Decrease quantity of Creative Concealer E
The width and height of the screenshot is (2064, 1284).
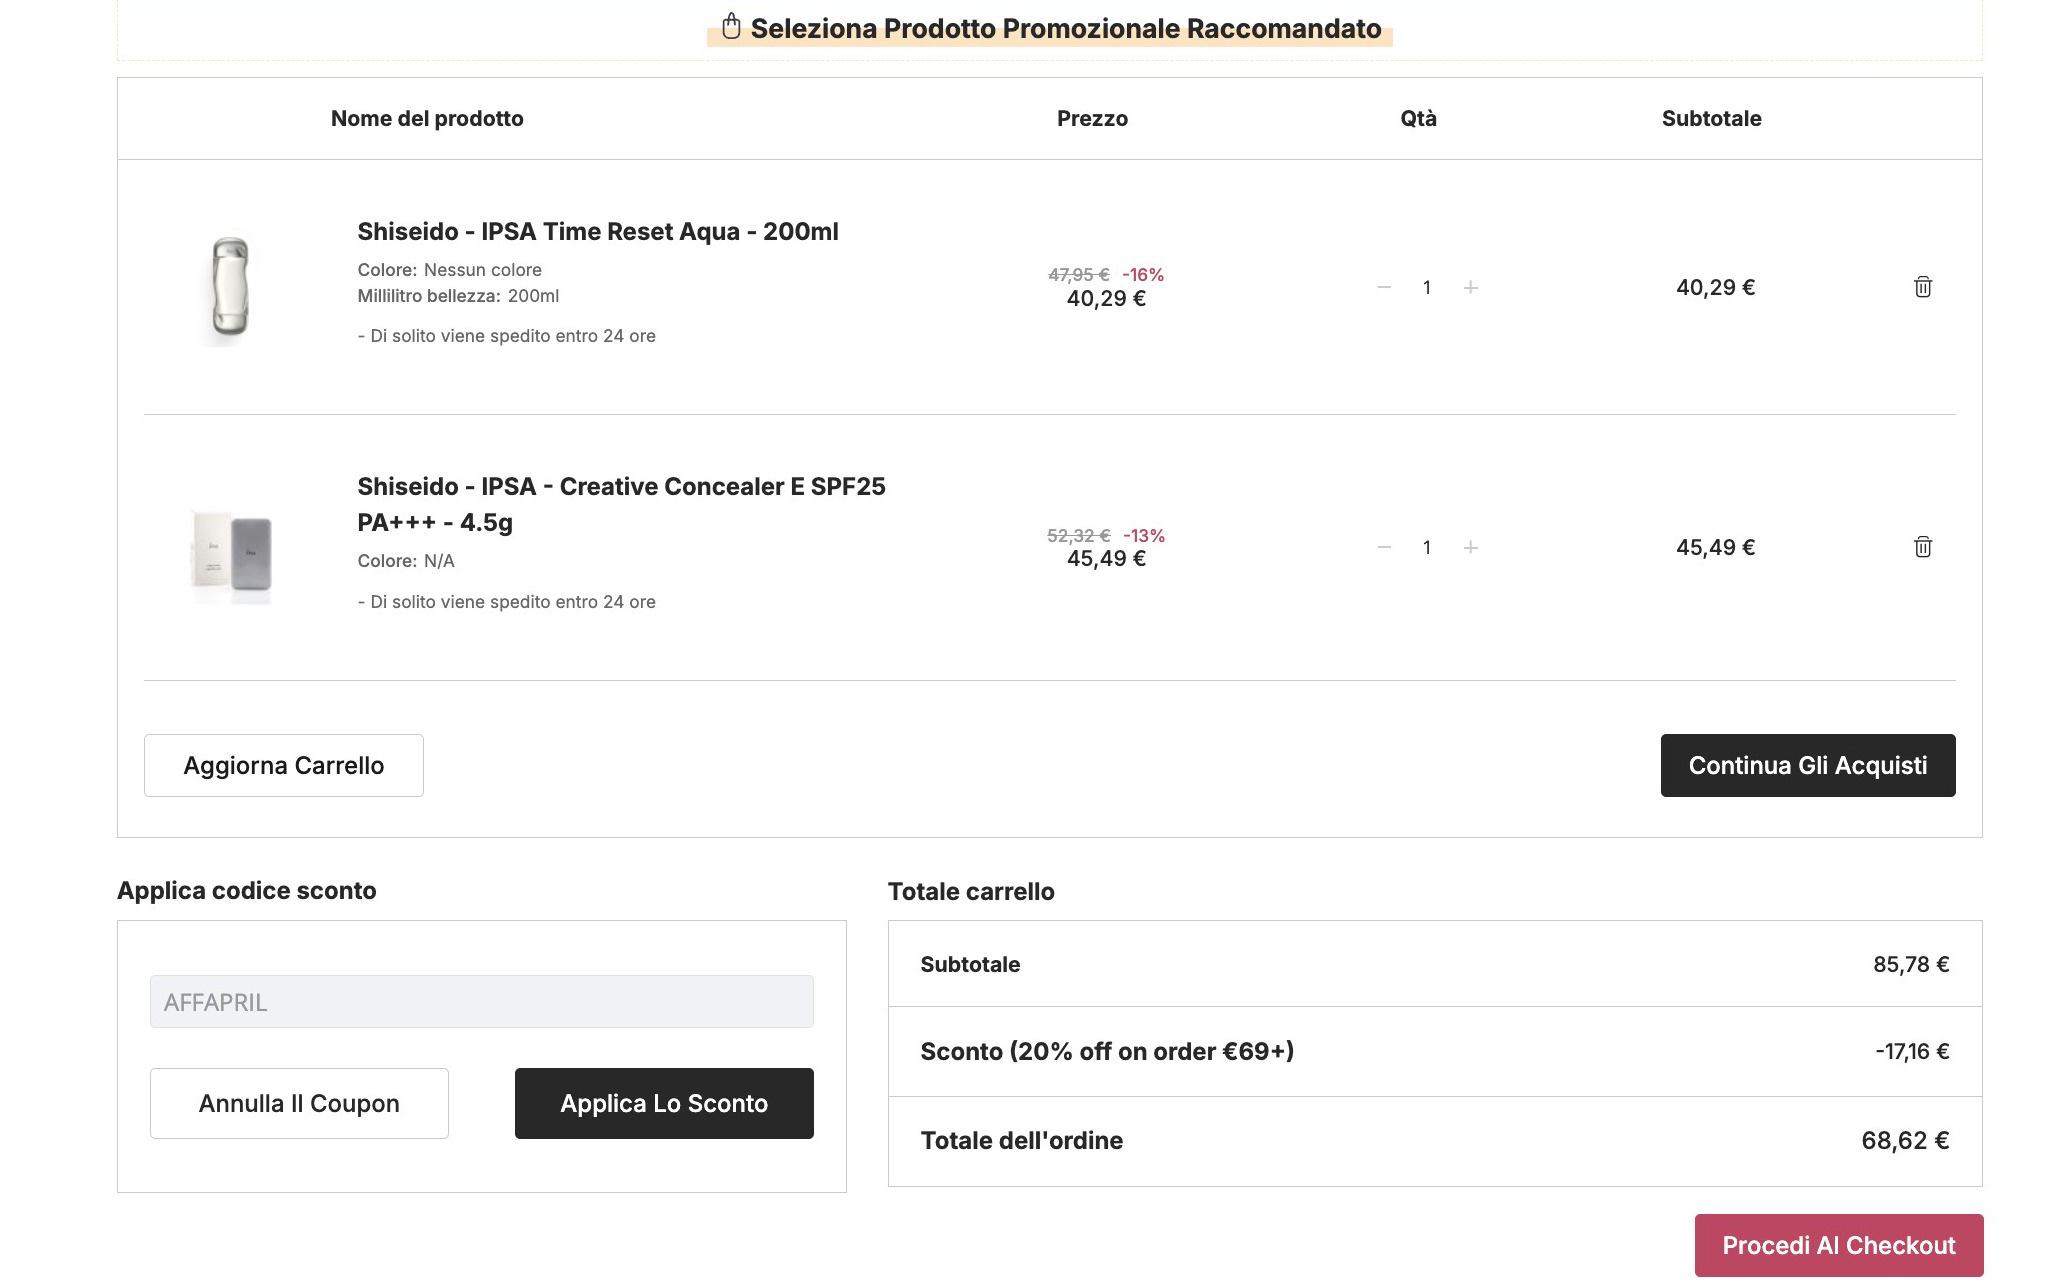point(1384,547)
